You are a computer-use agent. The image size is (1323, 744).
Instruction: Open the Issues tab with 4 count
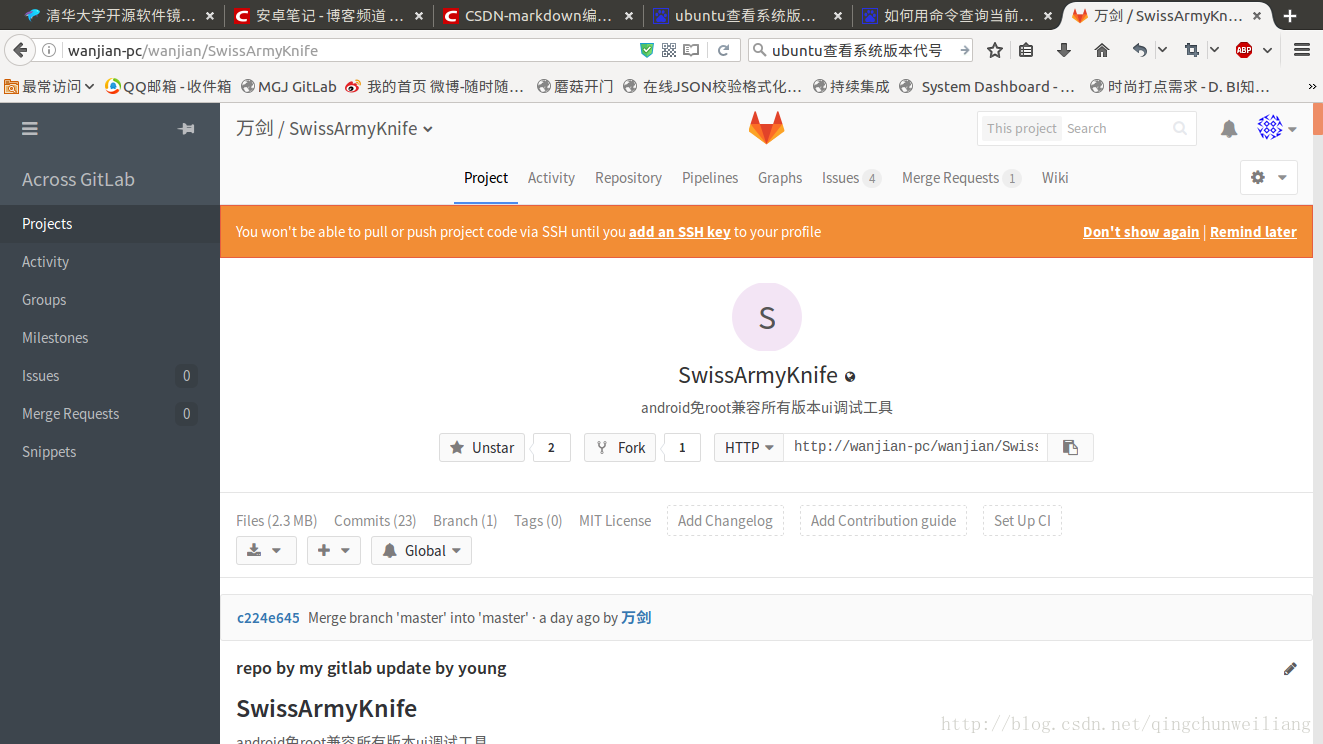coord(851,178)
